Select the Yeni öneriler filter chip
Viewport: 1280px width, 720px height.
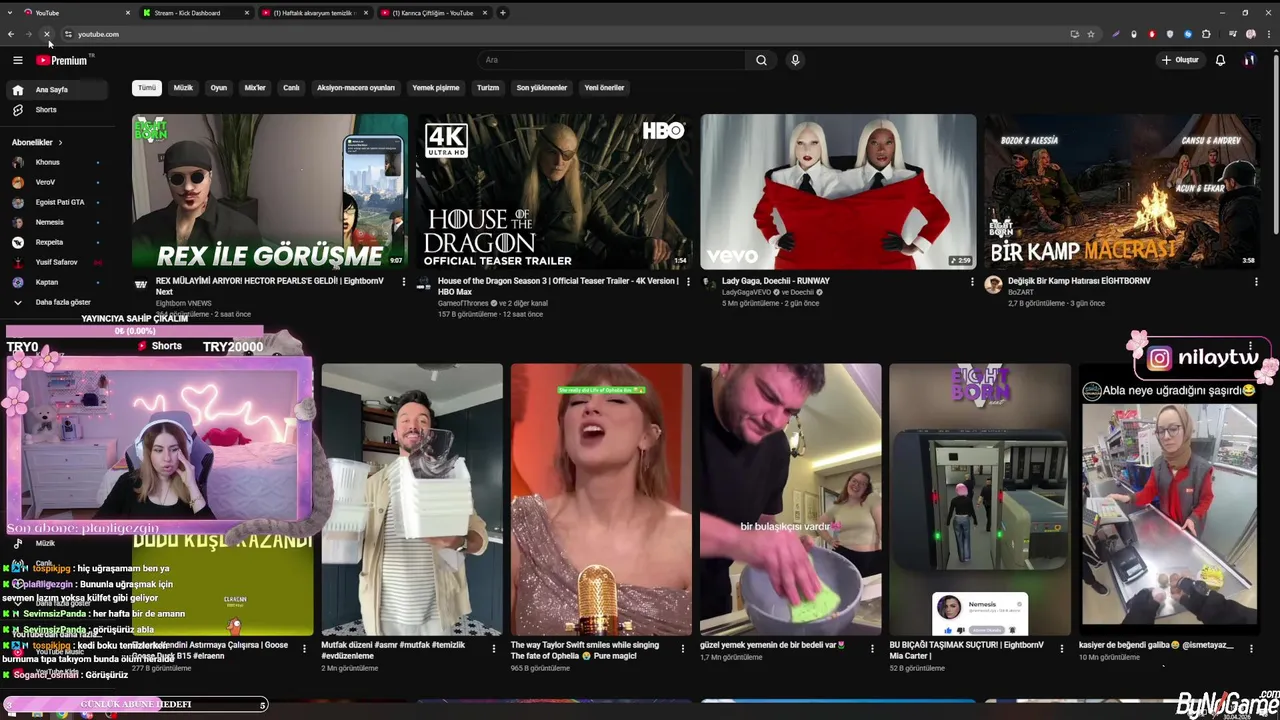[604, 88]
